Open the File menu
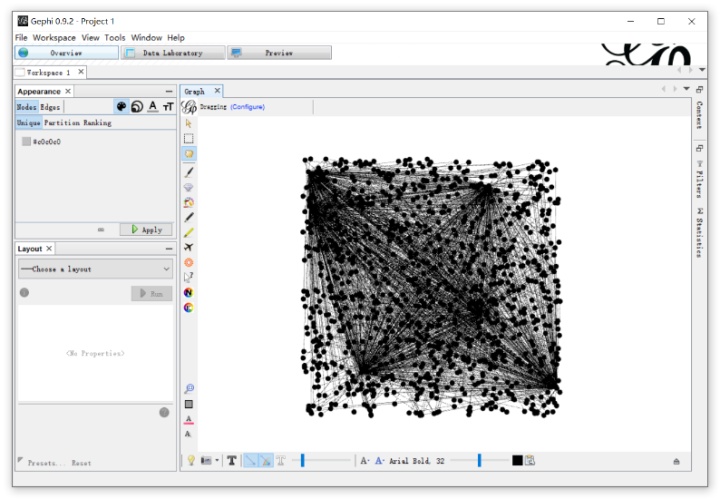 pos(21,38)
